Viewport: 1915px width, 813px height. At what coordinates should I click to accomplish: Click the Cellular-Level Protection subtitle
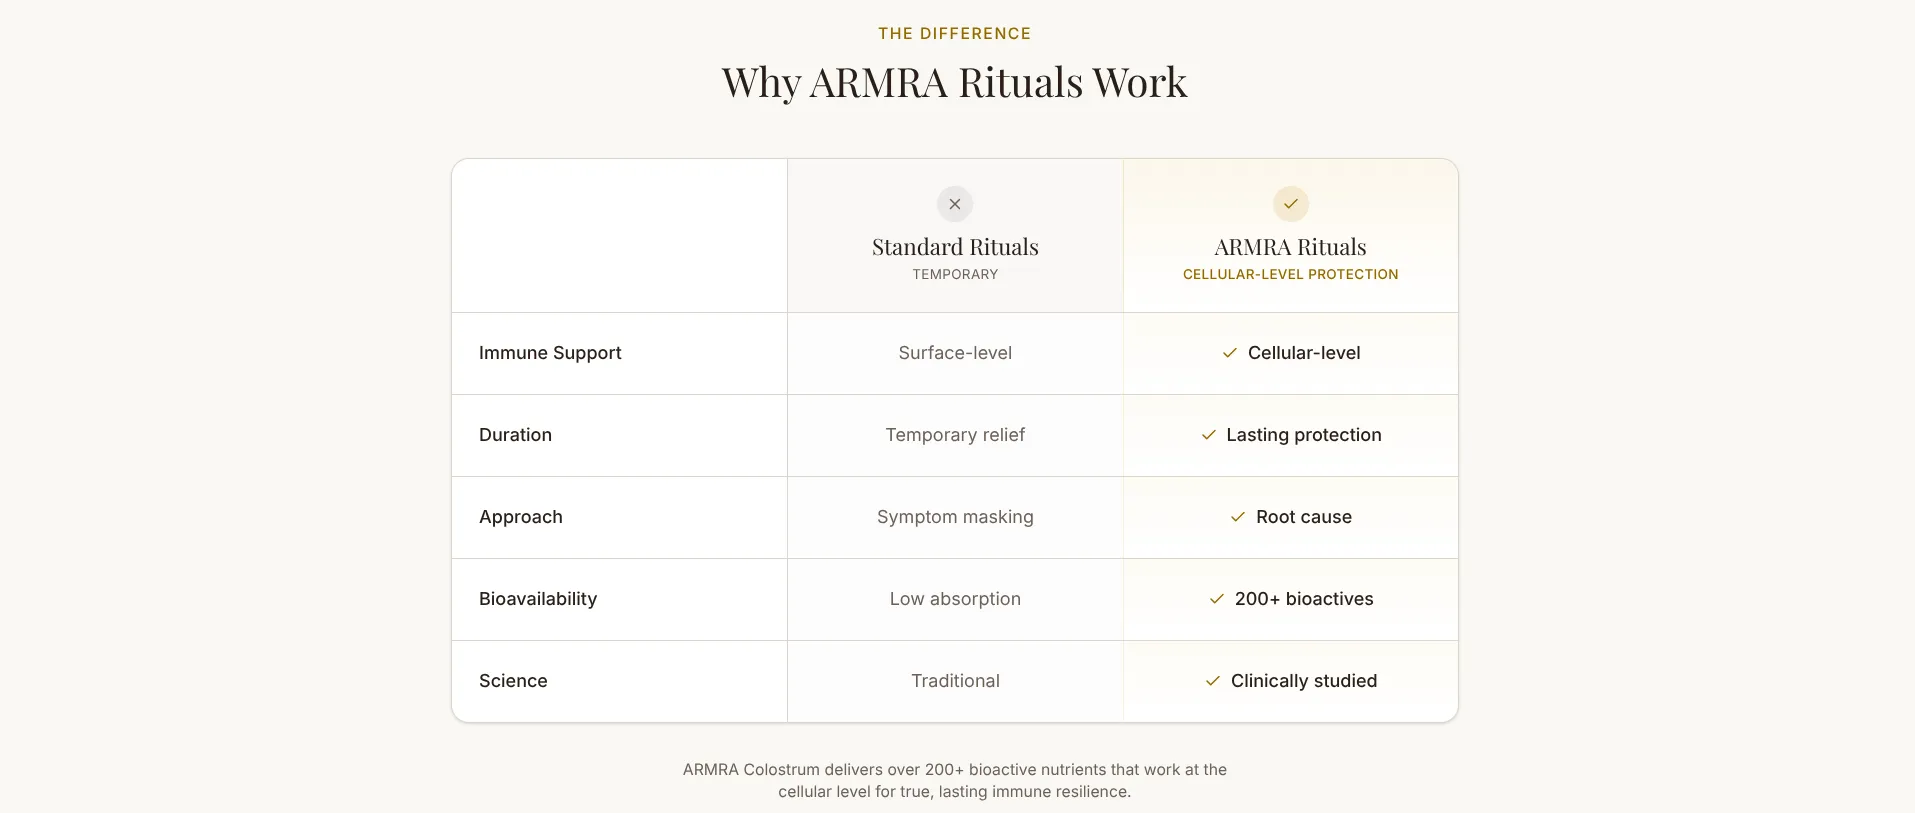tap(1290, 274)
